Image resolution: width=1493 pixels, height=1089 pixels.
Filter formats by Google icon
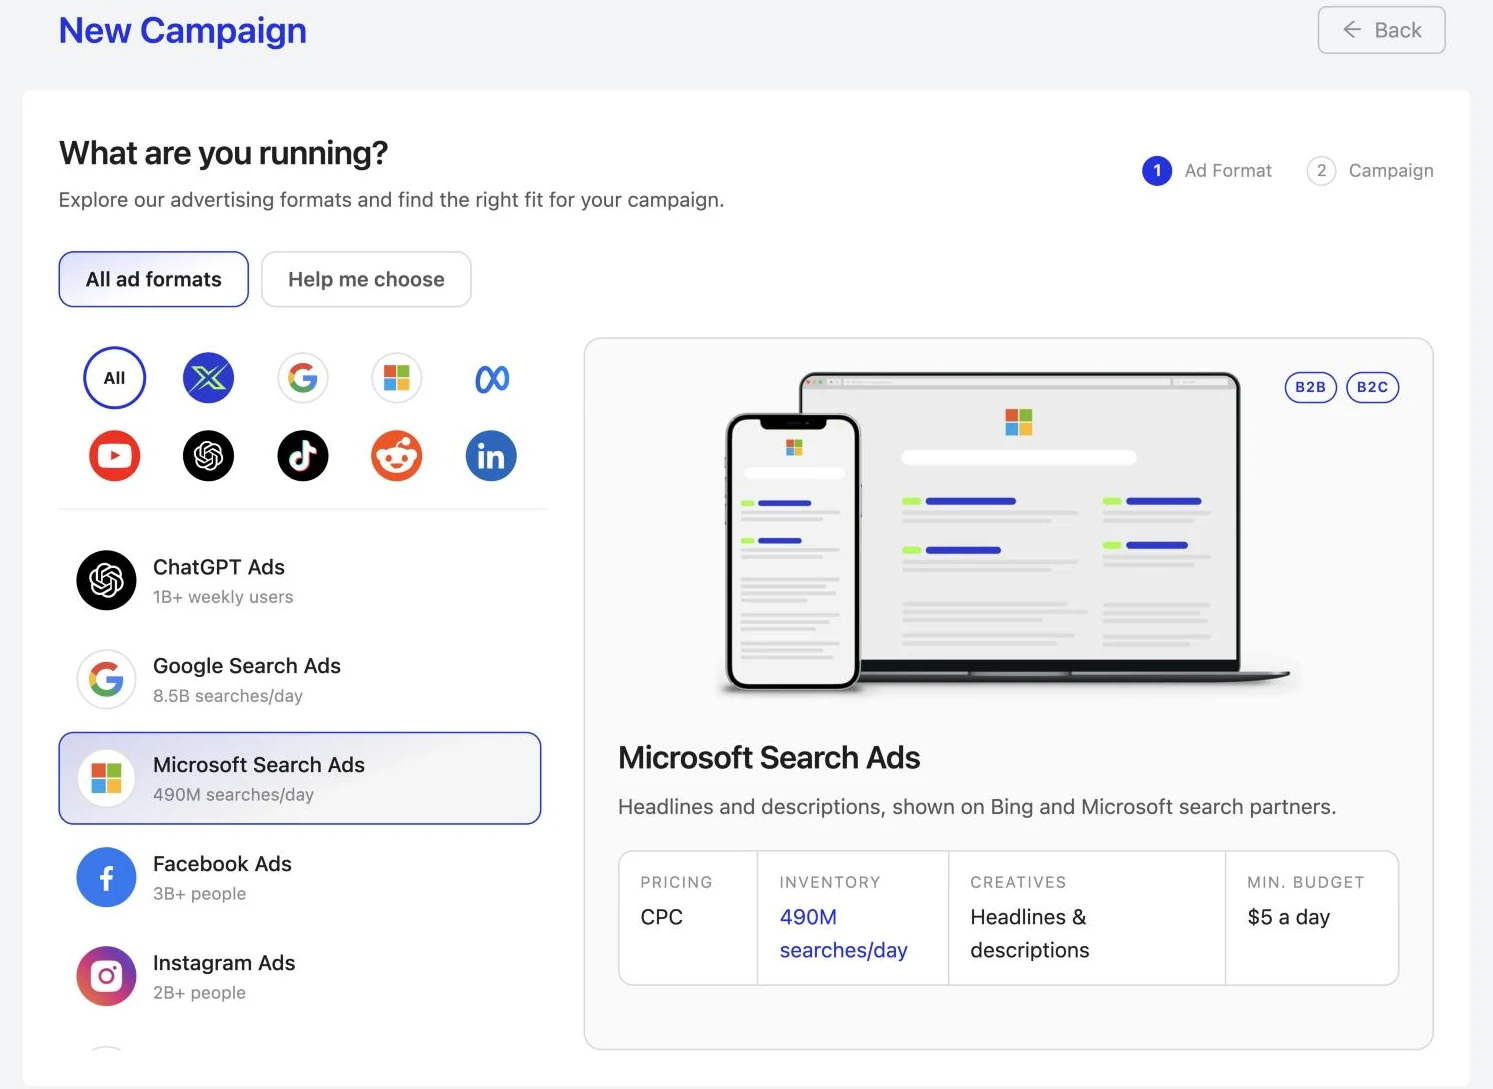coord(302,378)
